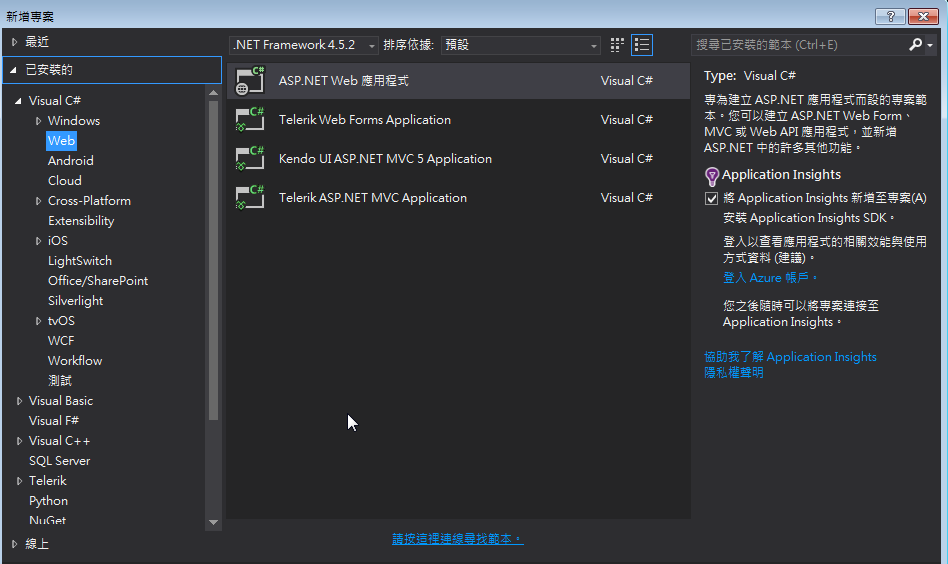
Task: Switch to small icons grid view
Action: pyautogui.click(x=617, y=45)
